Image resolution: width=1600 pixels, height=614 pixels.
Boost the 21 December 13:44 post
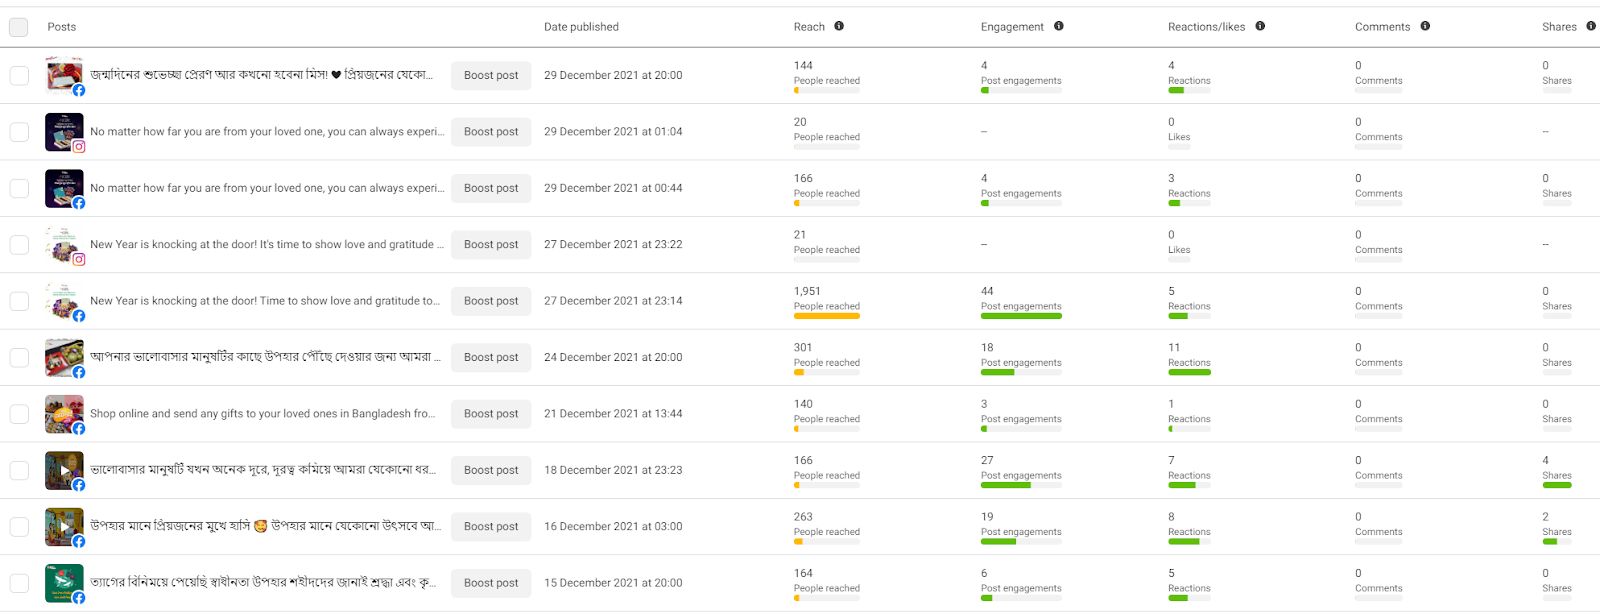click(491, 413)
